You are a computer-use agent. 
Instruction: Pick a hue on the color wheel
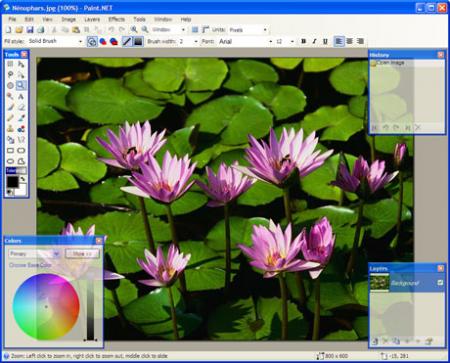(x=46, y=307)
